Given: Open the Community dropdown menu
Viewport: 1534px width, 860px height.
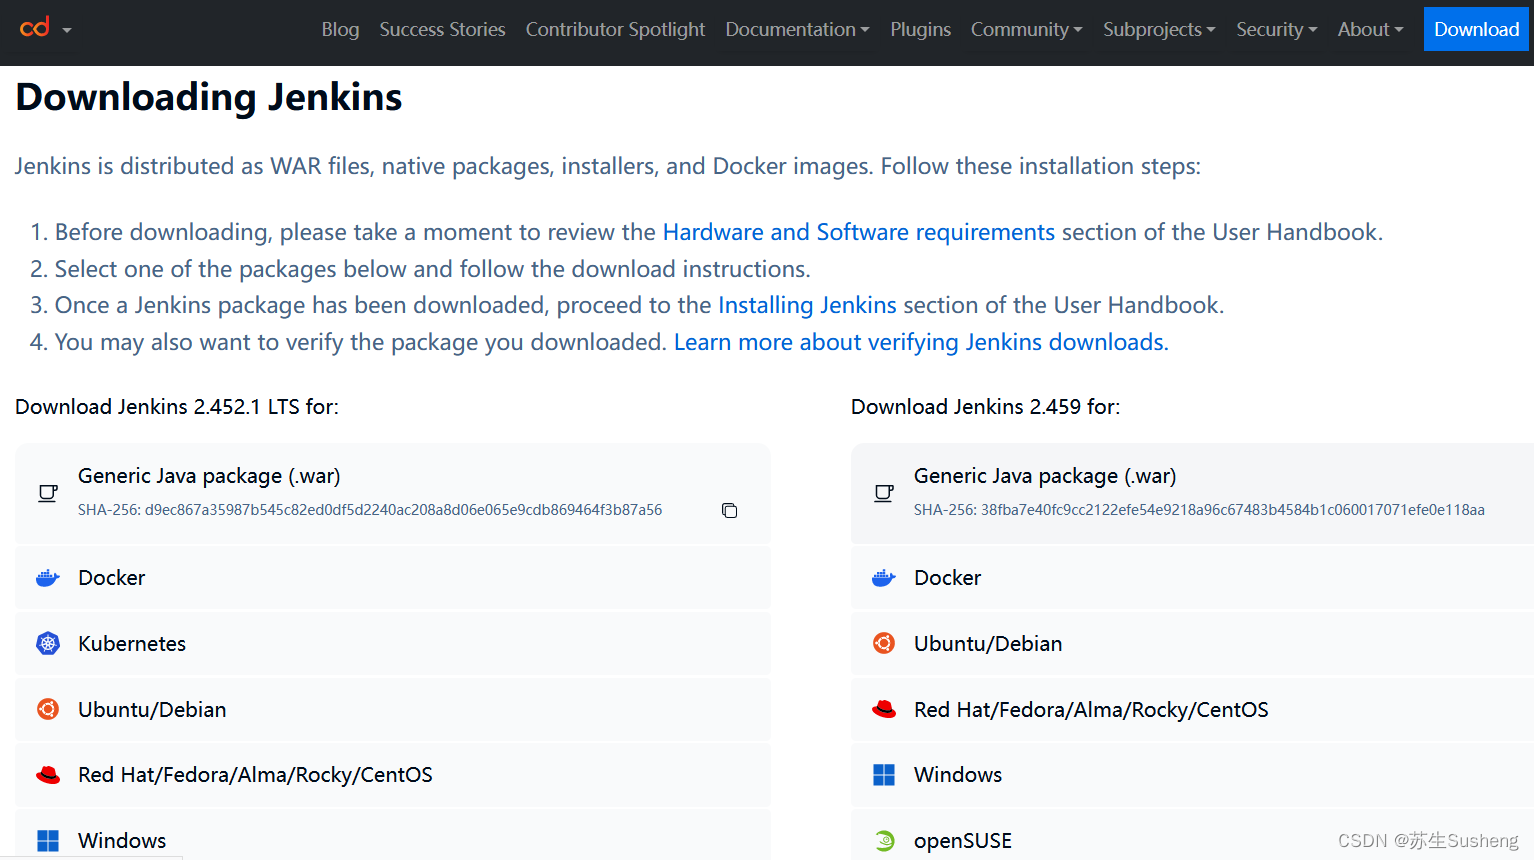Looking at the screenshot, I should pos(1026,29).
